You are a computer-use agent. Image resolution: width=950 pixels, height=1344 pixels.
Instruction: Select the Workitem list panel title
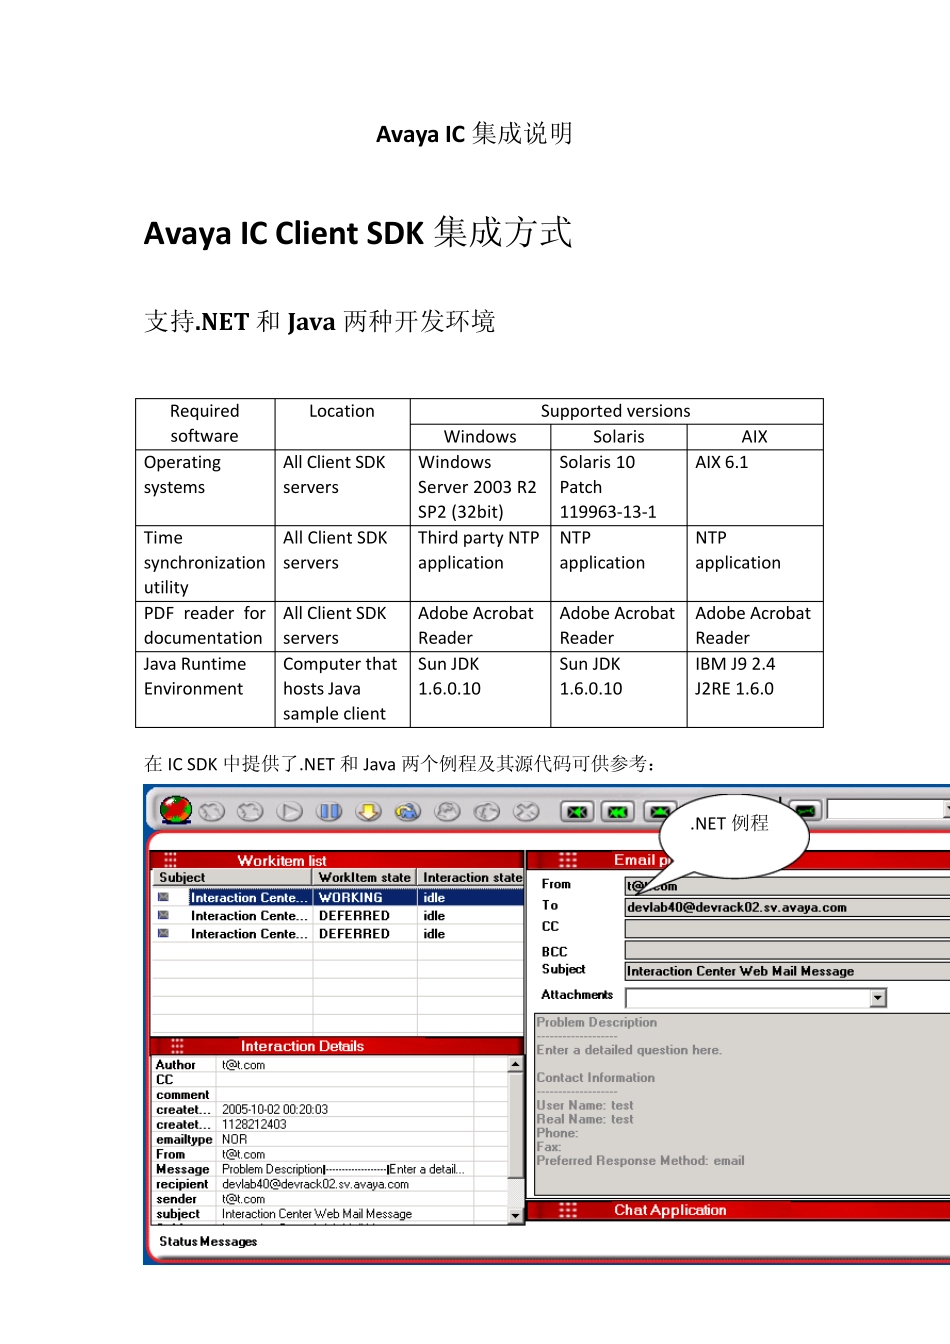282,860
